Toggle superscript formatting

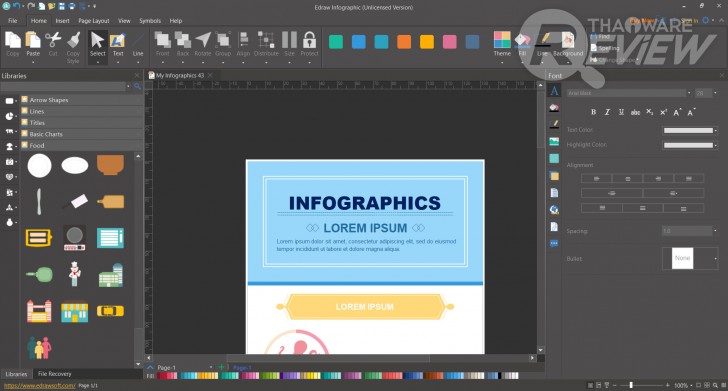pos(663,112)
